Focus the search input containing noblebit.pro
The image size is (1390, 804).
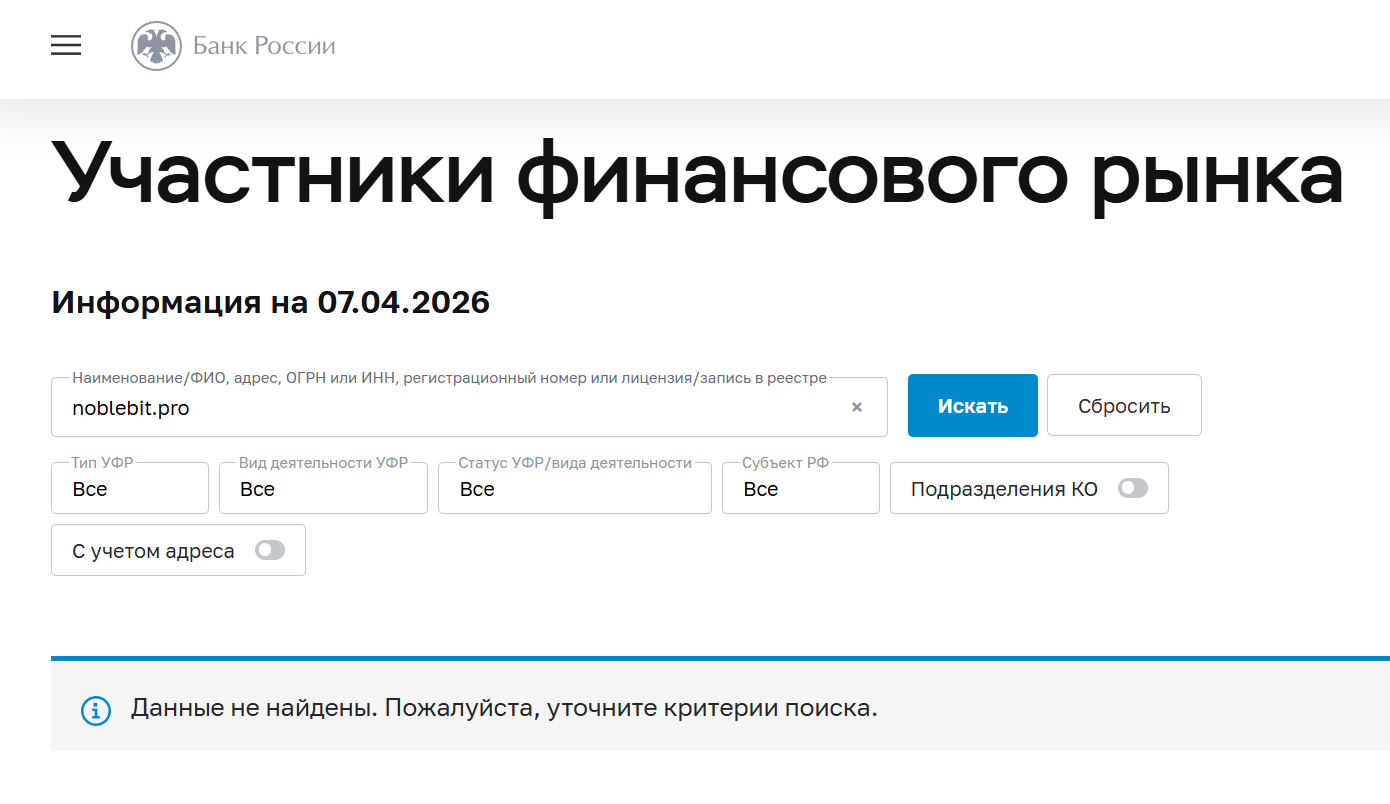pyautogui.click(x=400, y=408)
